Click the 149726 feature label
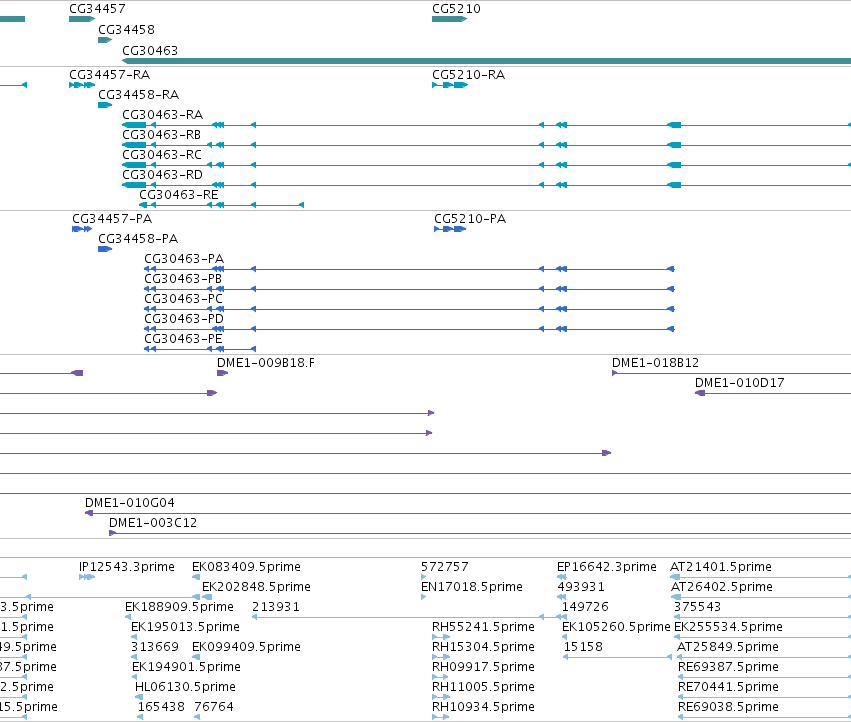The image size is (851, 722). point(585,607)
